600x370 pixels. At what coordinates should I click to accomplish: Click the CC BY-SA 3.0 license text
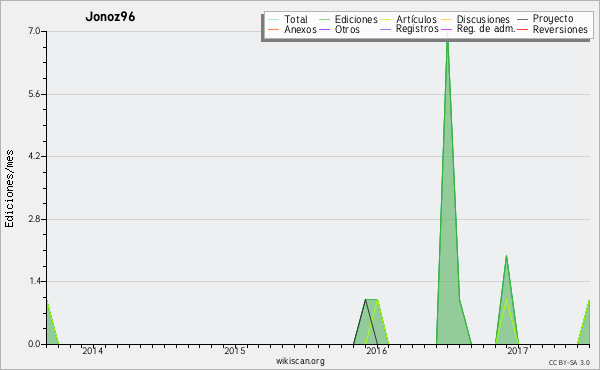(x=569, y=363)
